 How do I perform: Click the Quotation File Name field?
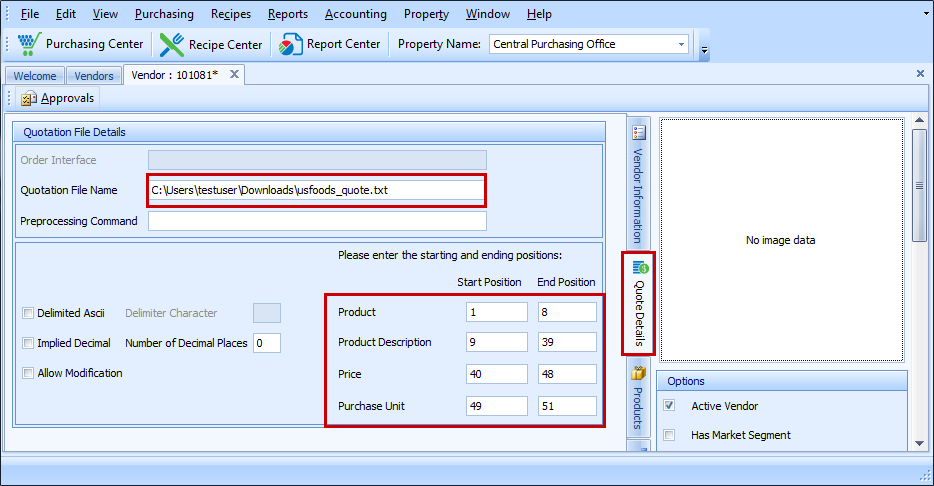[x=316, y=190]
